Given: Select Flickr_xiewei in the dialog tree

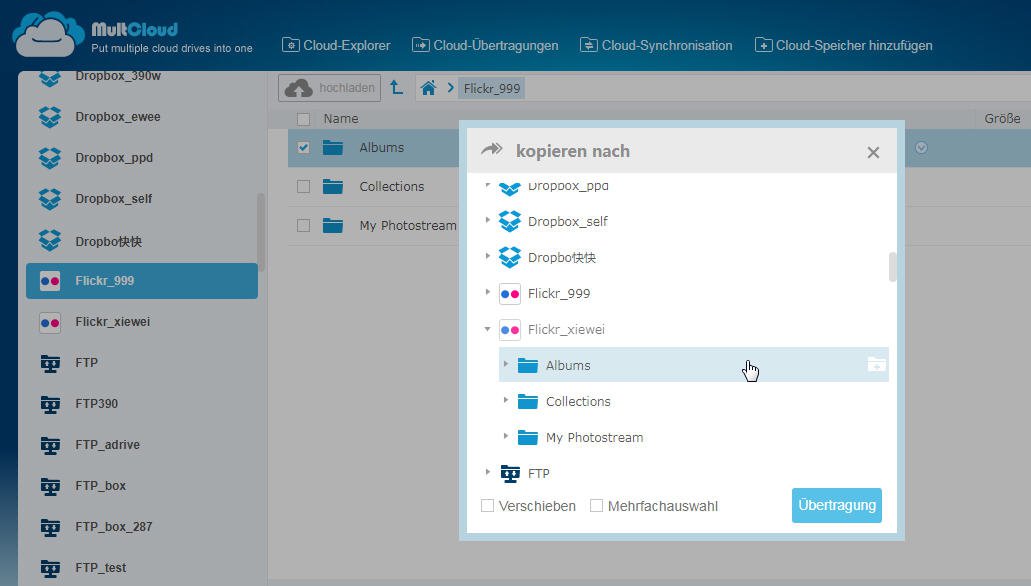Looking at the screenshot, I should [x=566, y=330].
